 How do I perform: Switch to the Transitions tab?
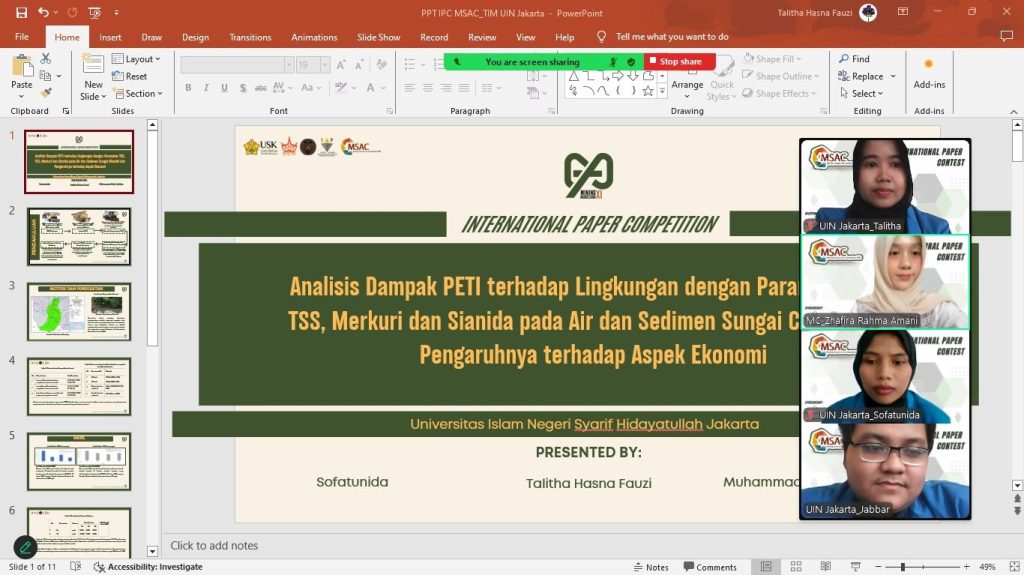pyautogui.click(x=250, y=37)
